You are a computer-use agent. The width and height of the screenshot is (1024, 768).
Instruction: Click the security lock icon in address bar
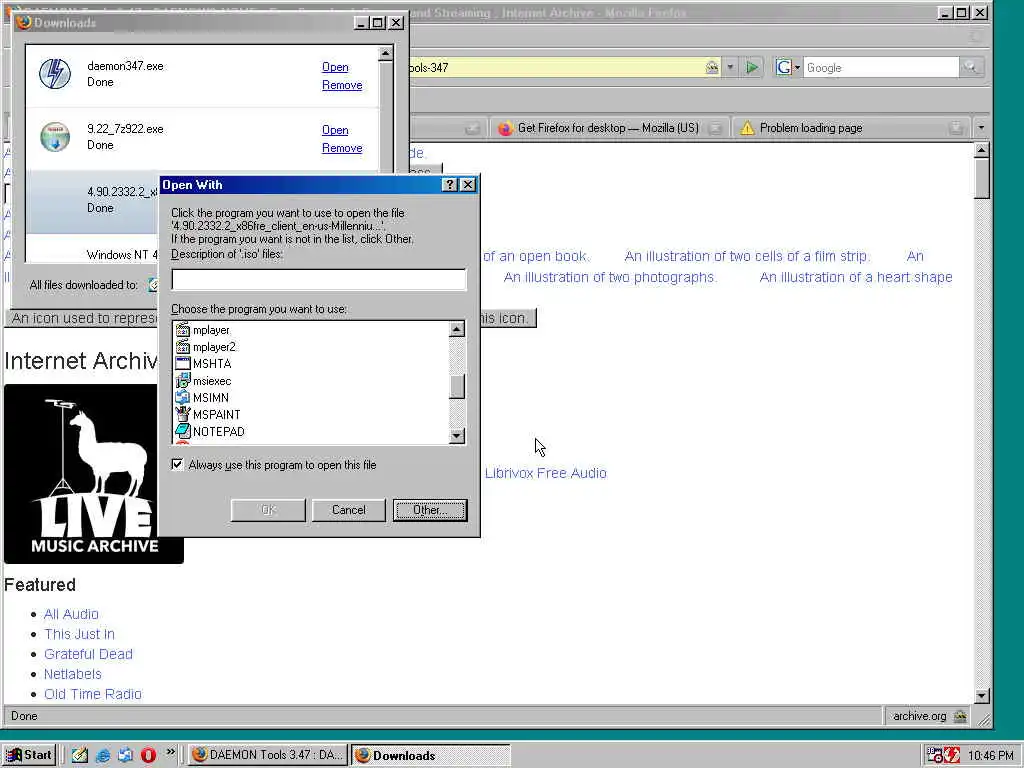click(712, 67)
